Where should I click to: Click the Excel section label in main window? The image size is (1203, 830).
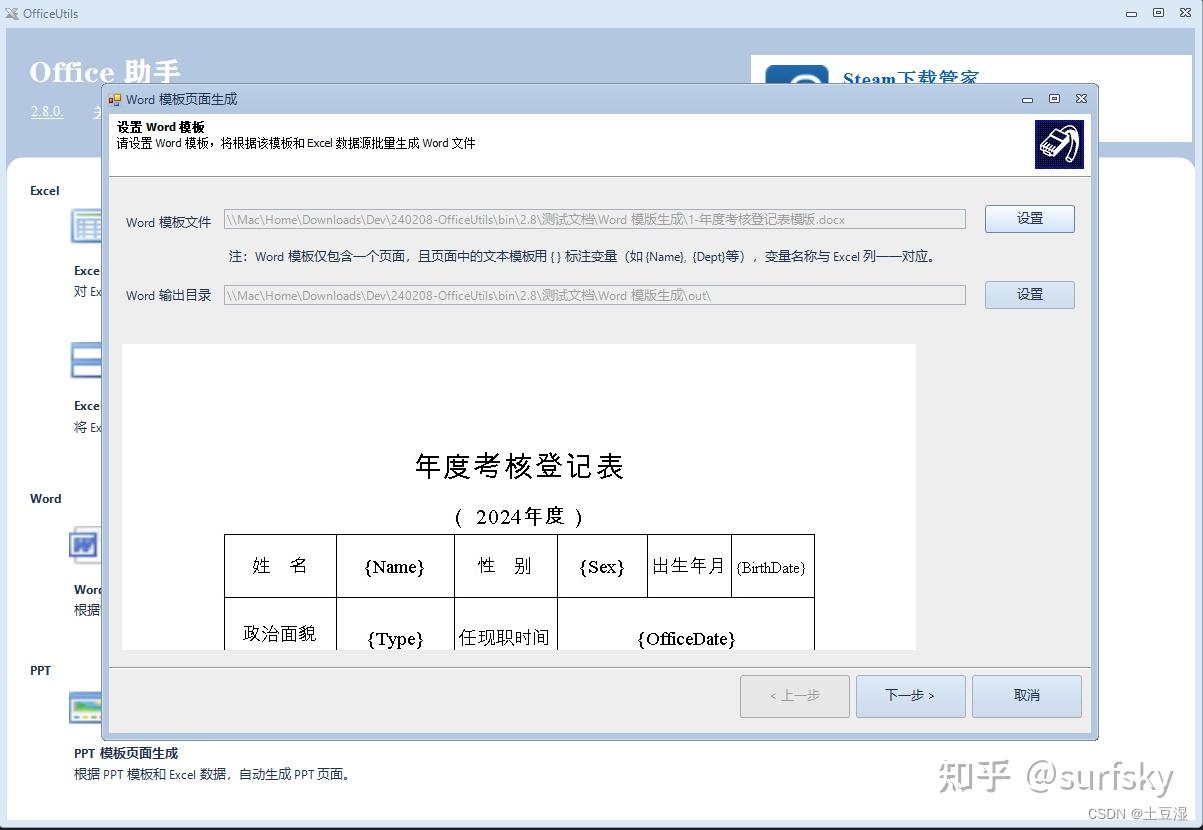click(45, 191)
